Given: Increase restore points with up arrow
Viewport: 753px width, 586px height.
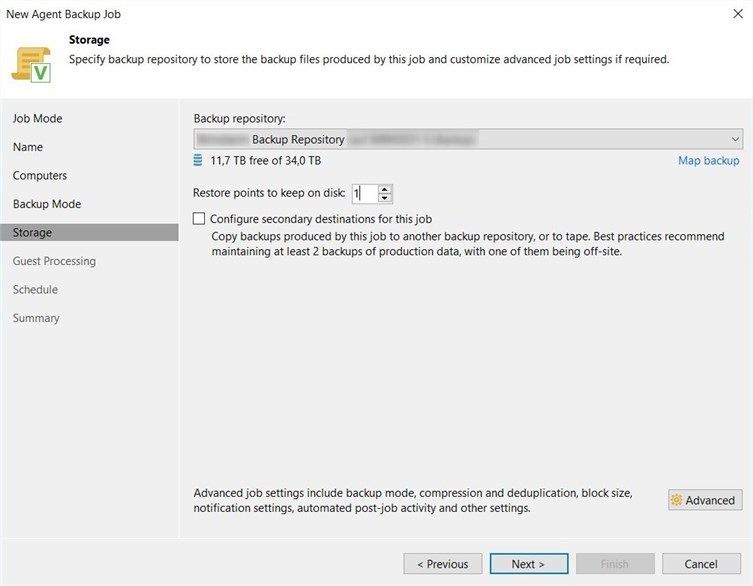Looking at the screenshot, I should click(384, 189).
